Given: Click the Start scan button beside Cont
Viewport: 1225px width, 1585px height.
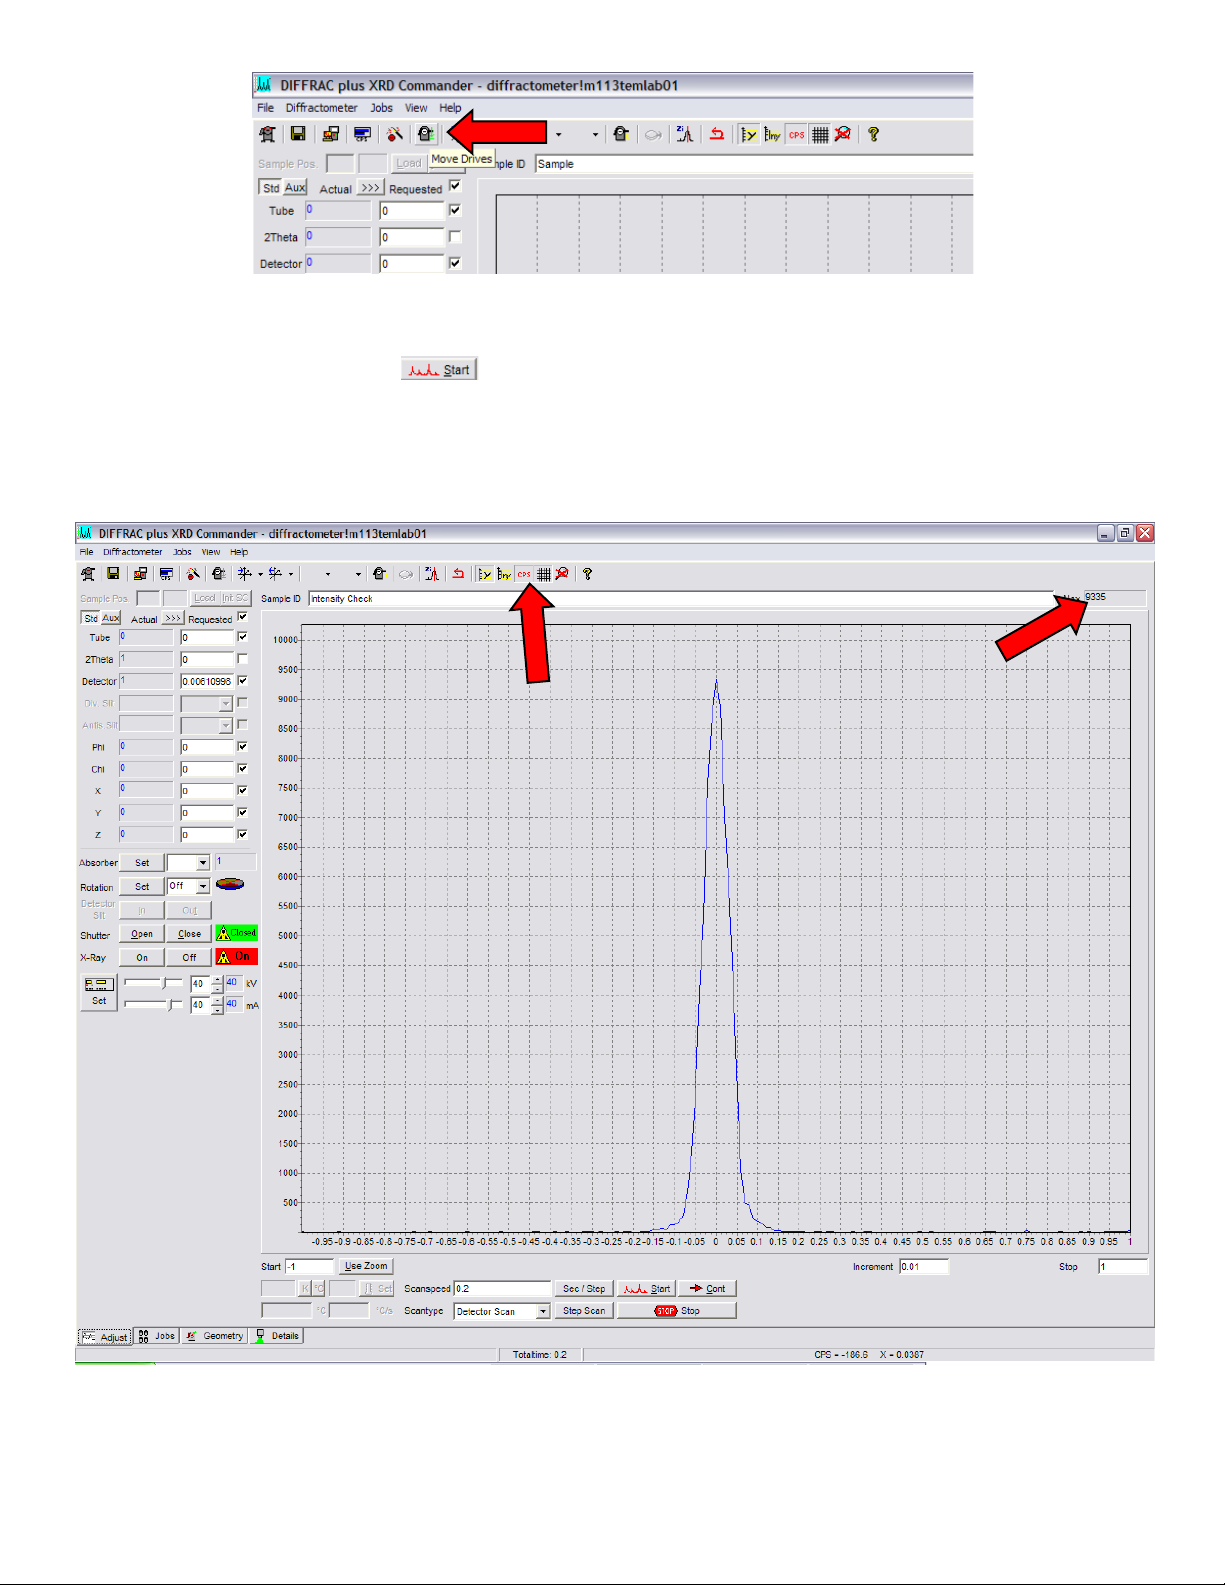Looking at the screenshot, I should [647, 1289].
